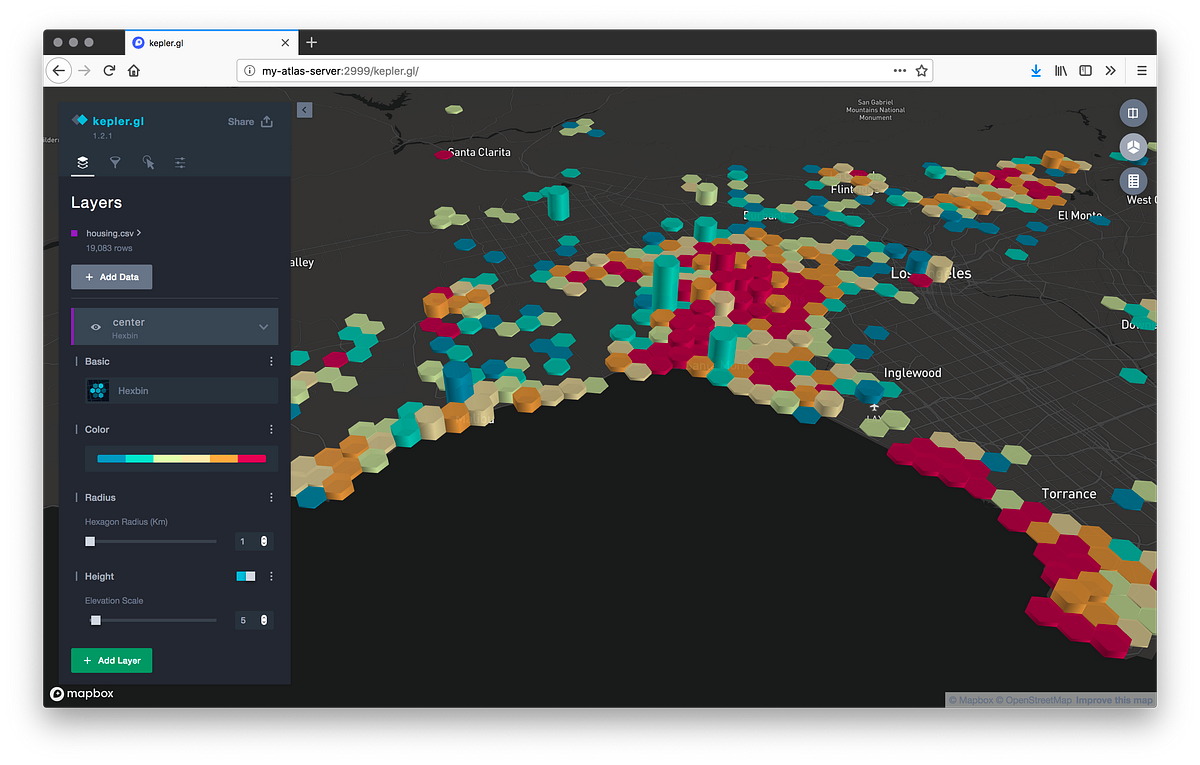Click the Add Layer button
The height and width of the screenshot is (765, 1200).
coord(111,660)
